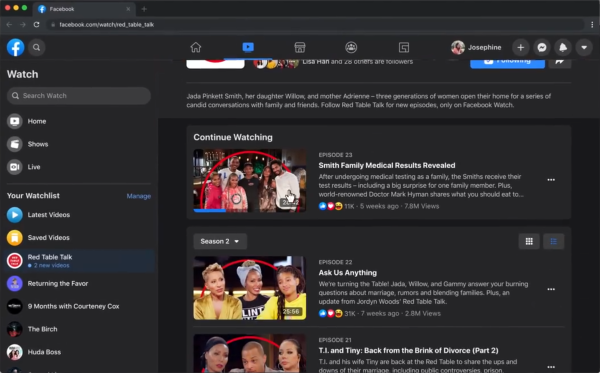Image resolution: width=600 pixels, height=373 pixels.
Task: Open Returning the Favor show
Action: 79,283
